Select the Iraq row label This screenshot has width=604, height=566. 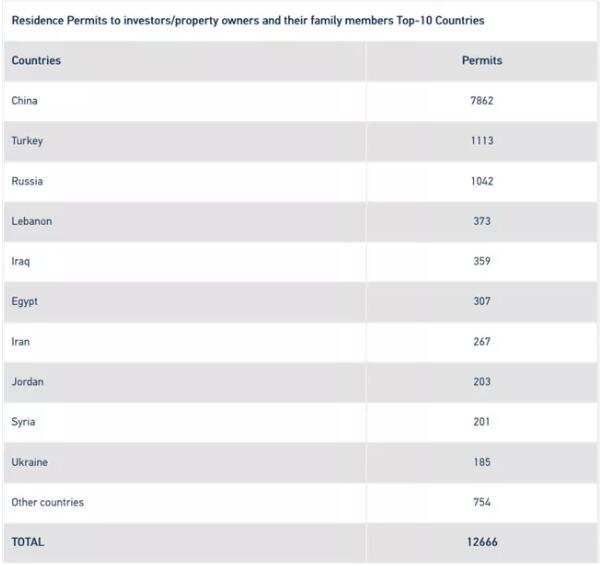point(21,261)
